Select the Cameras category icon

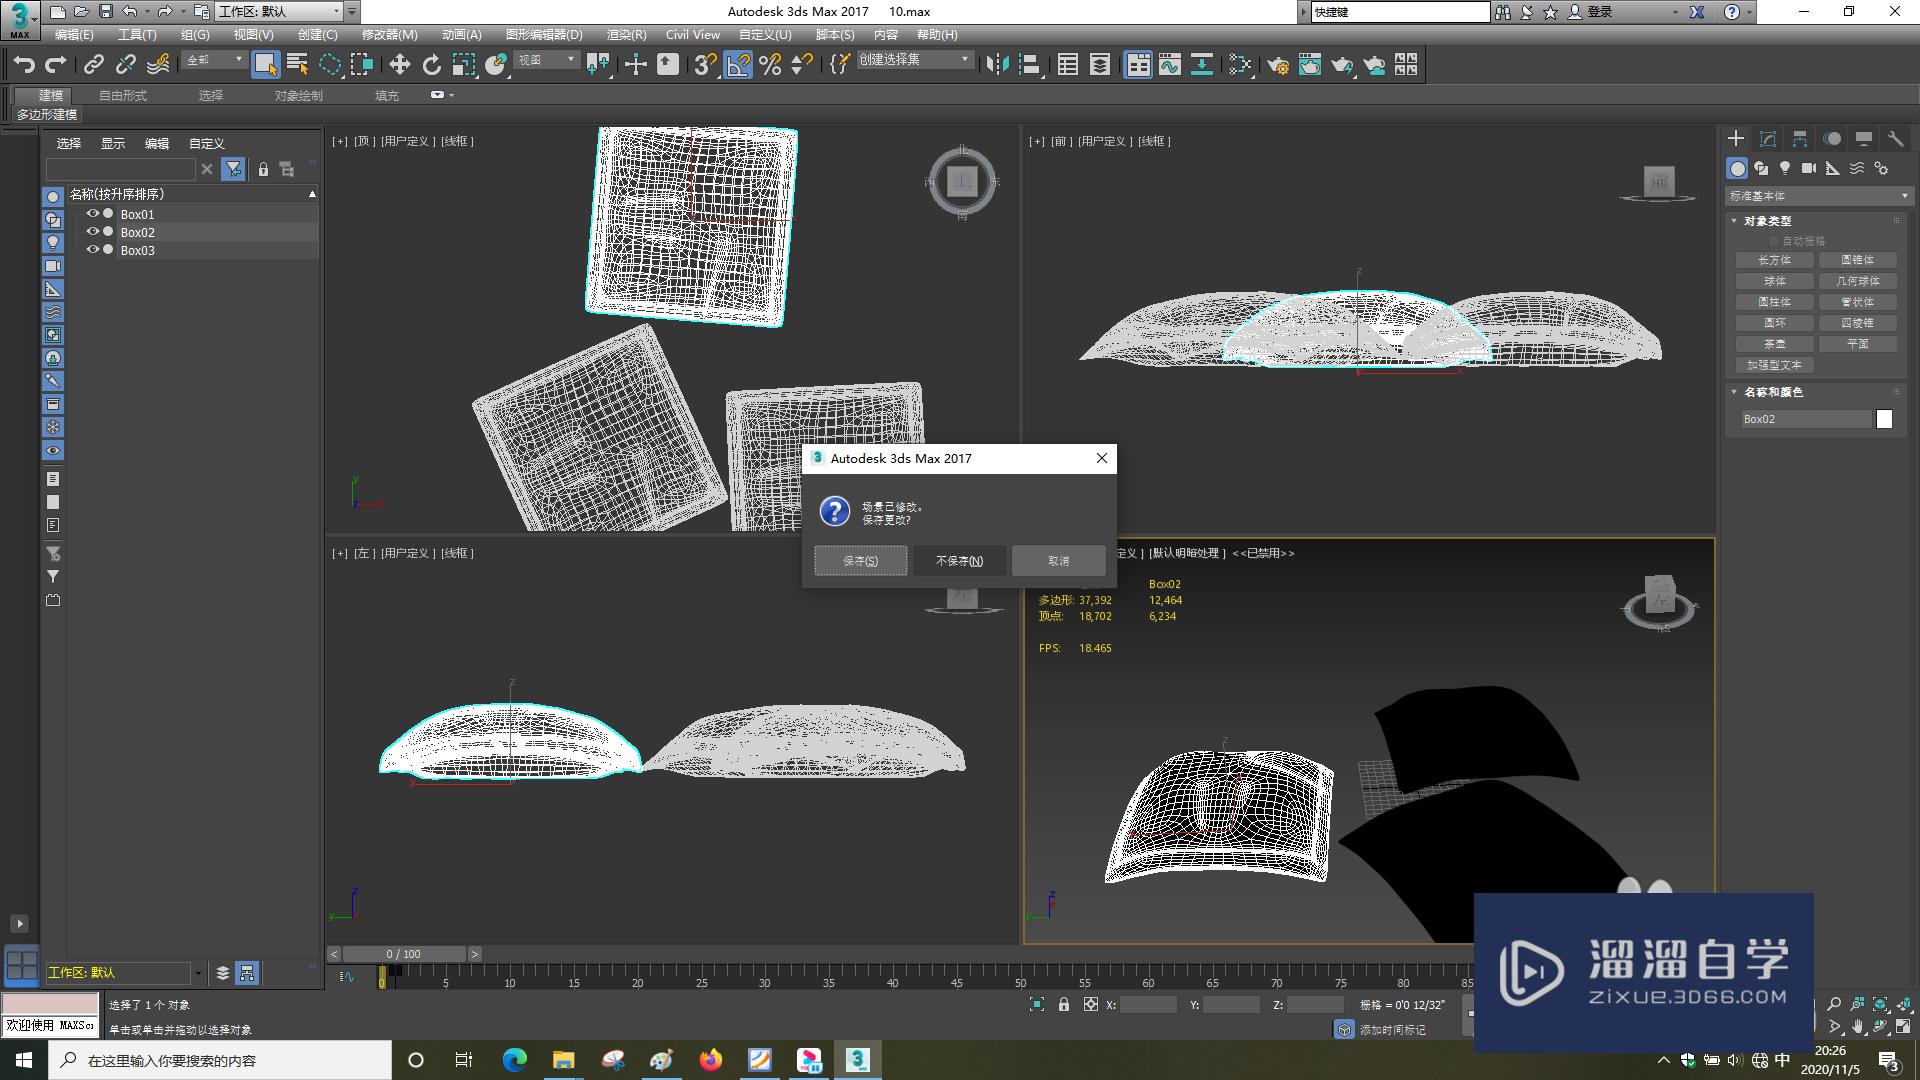(1809, 168)
